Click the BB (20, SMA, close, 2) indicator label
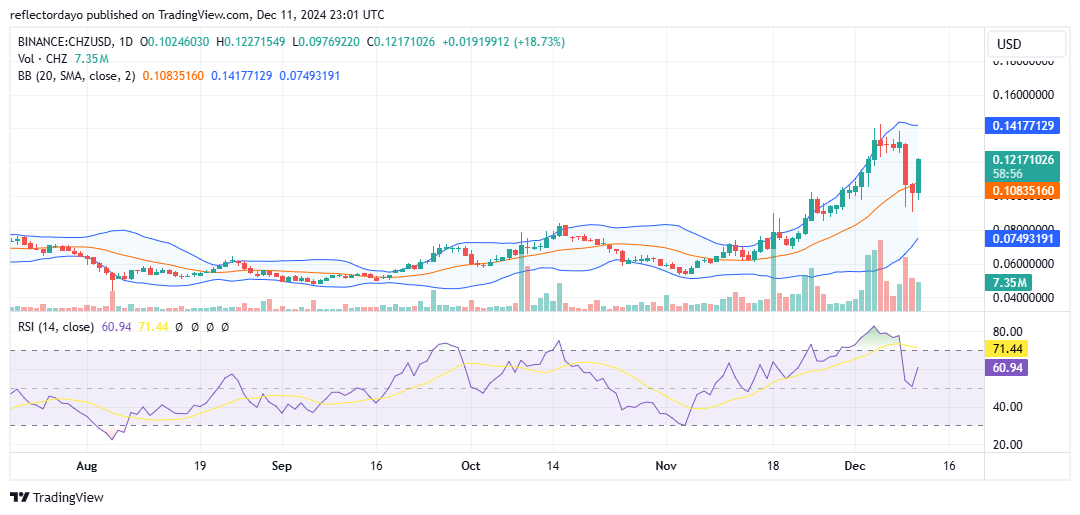 point(77,76)
